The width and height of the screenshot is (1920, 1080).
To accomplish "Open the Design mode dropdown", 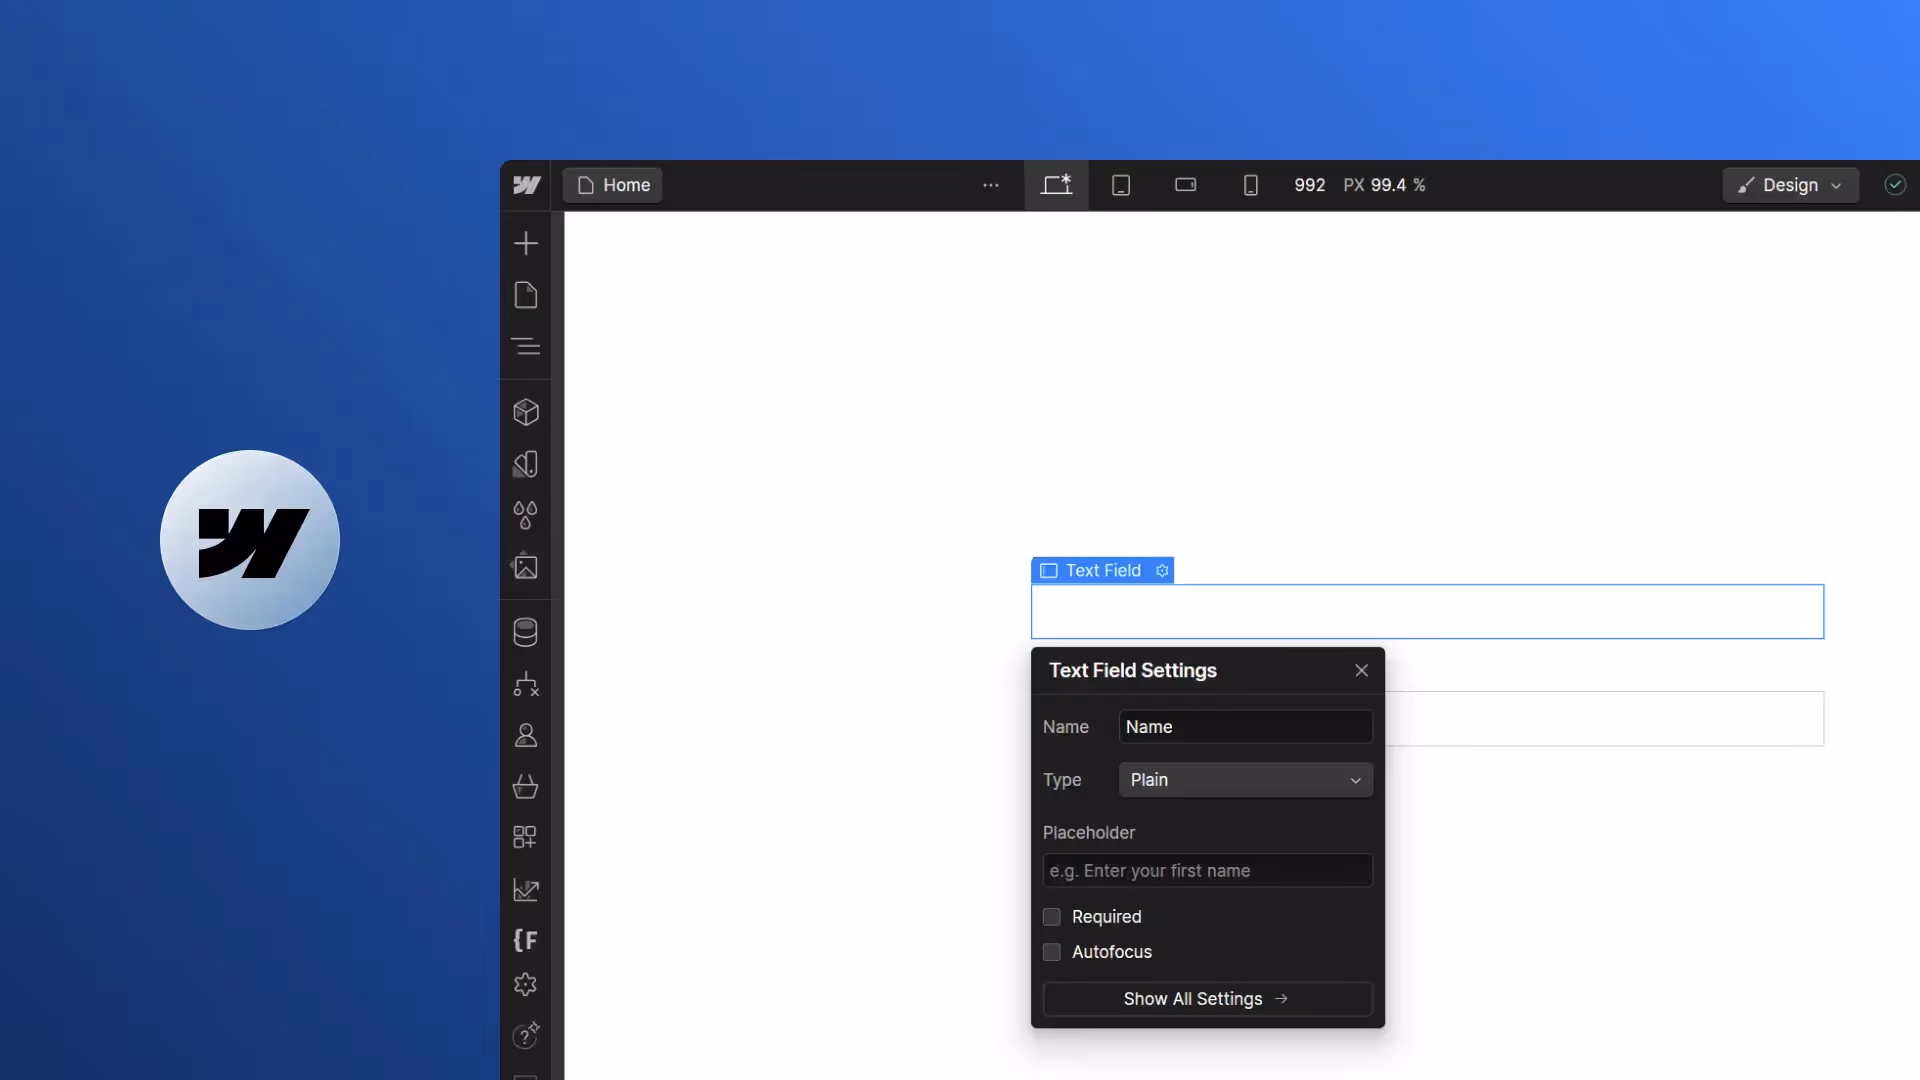I will 1789,185.
